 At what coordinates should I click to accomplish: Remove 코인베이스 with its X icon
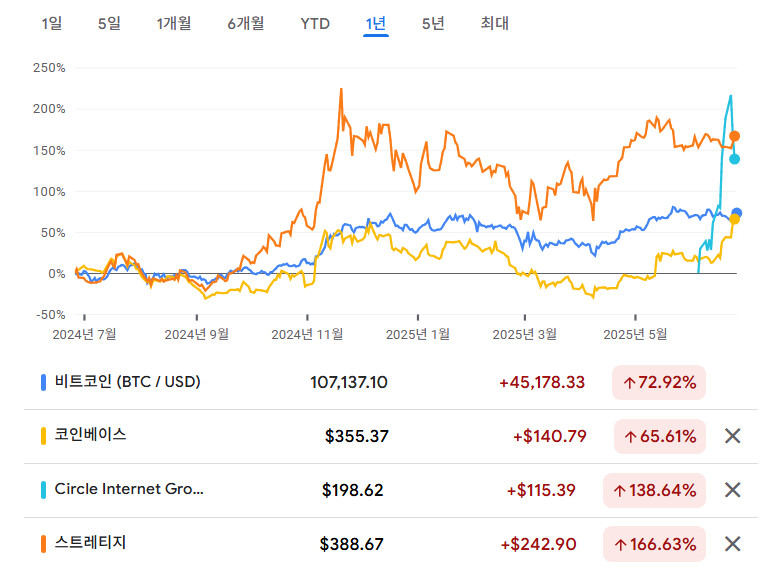pyautogui.click(x=732, y=436)
